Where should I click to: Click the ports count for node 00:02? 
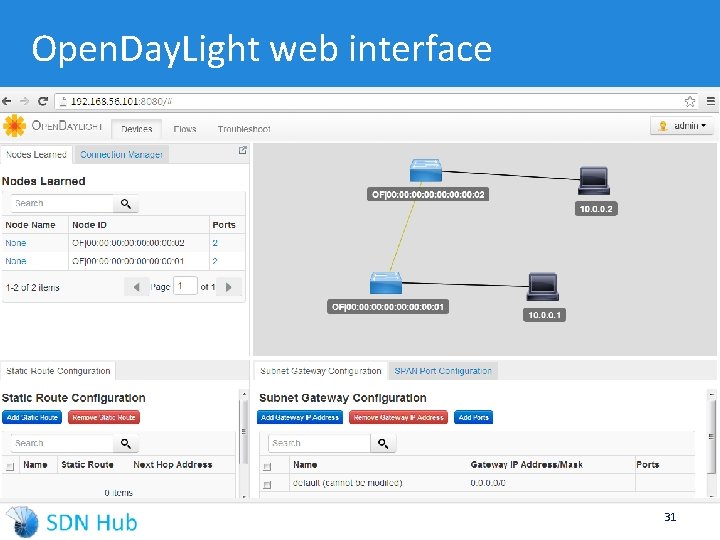pyautogui.click(x=215, y=243)
